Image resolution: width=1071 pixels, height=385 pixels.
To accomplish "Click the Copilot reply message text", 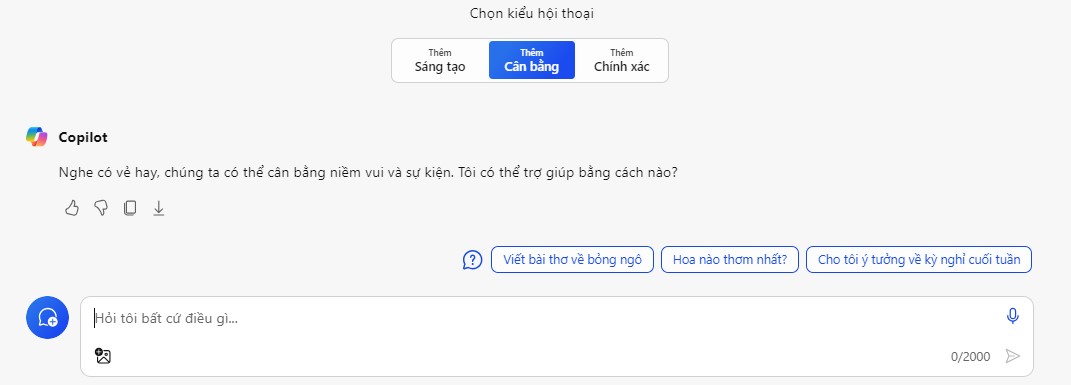I will [x=368, y=173].
